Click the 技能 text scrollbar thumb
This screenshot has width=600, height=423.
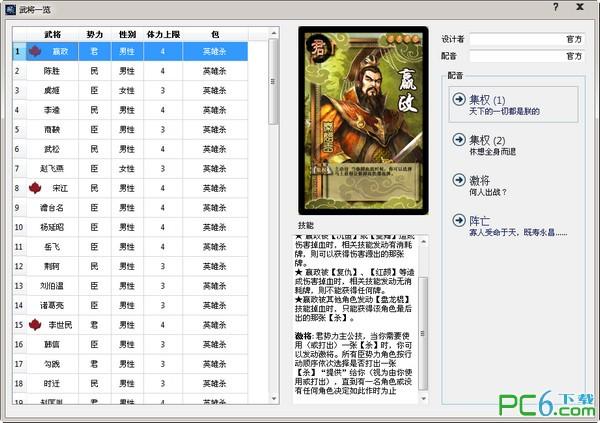click(423, 333)
